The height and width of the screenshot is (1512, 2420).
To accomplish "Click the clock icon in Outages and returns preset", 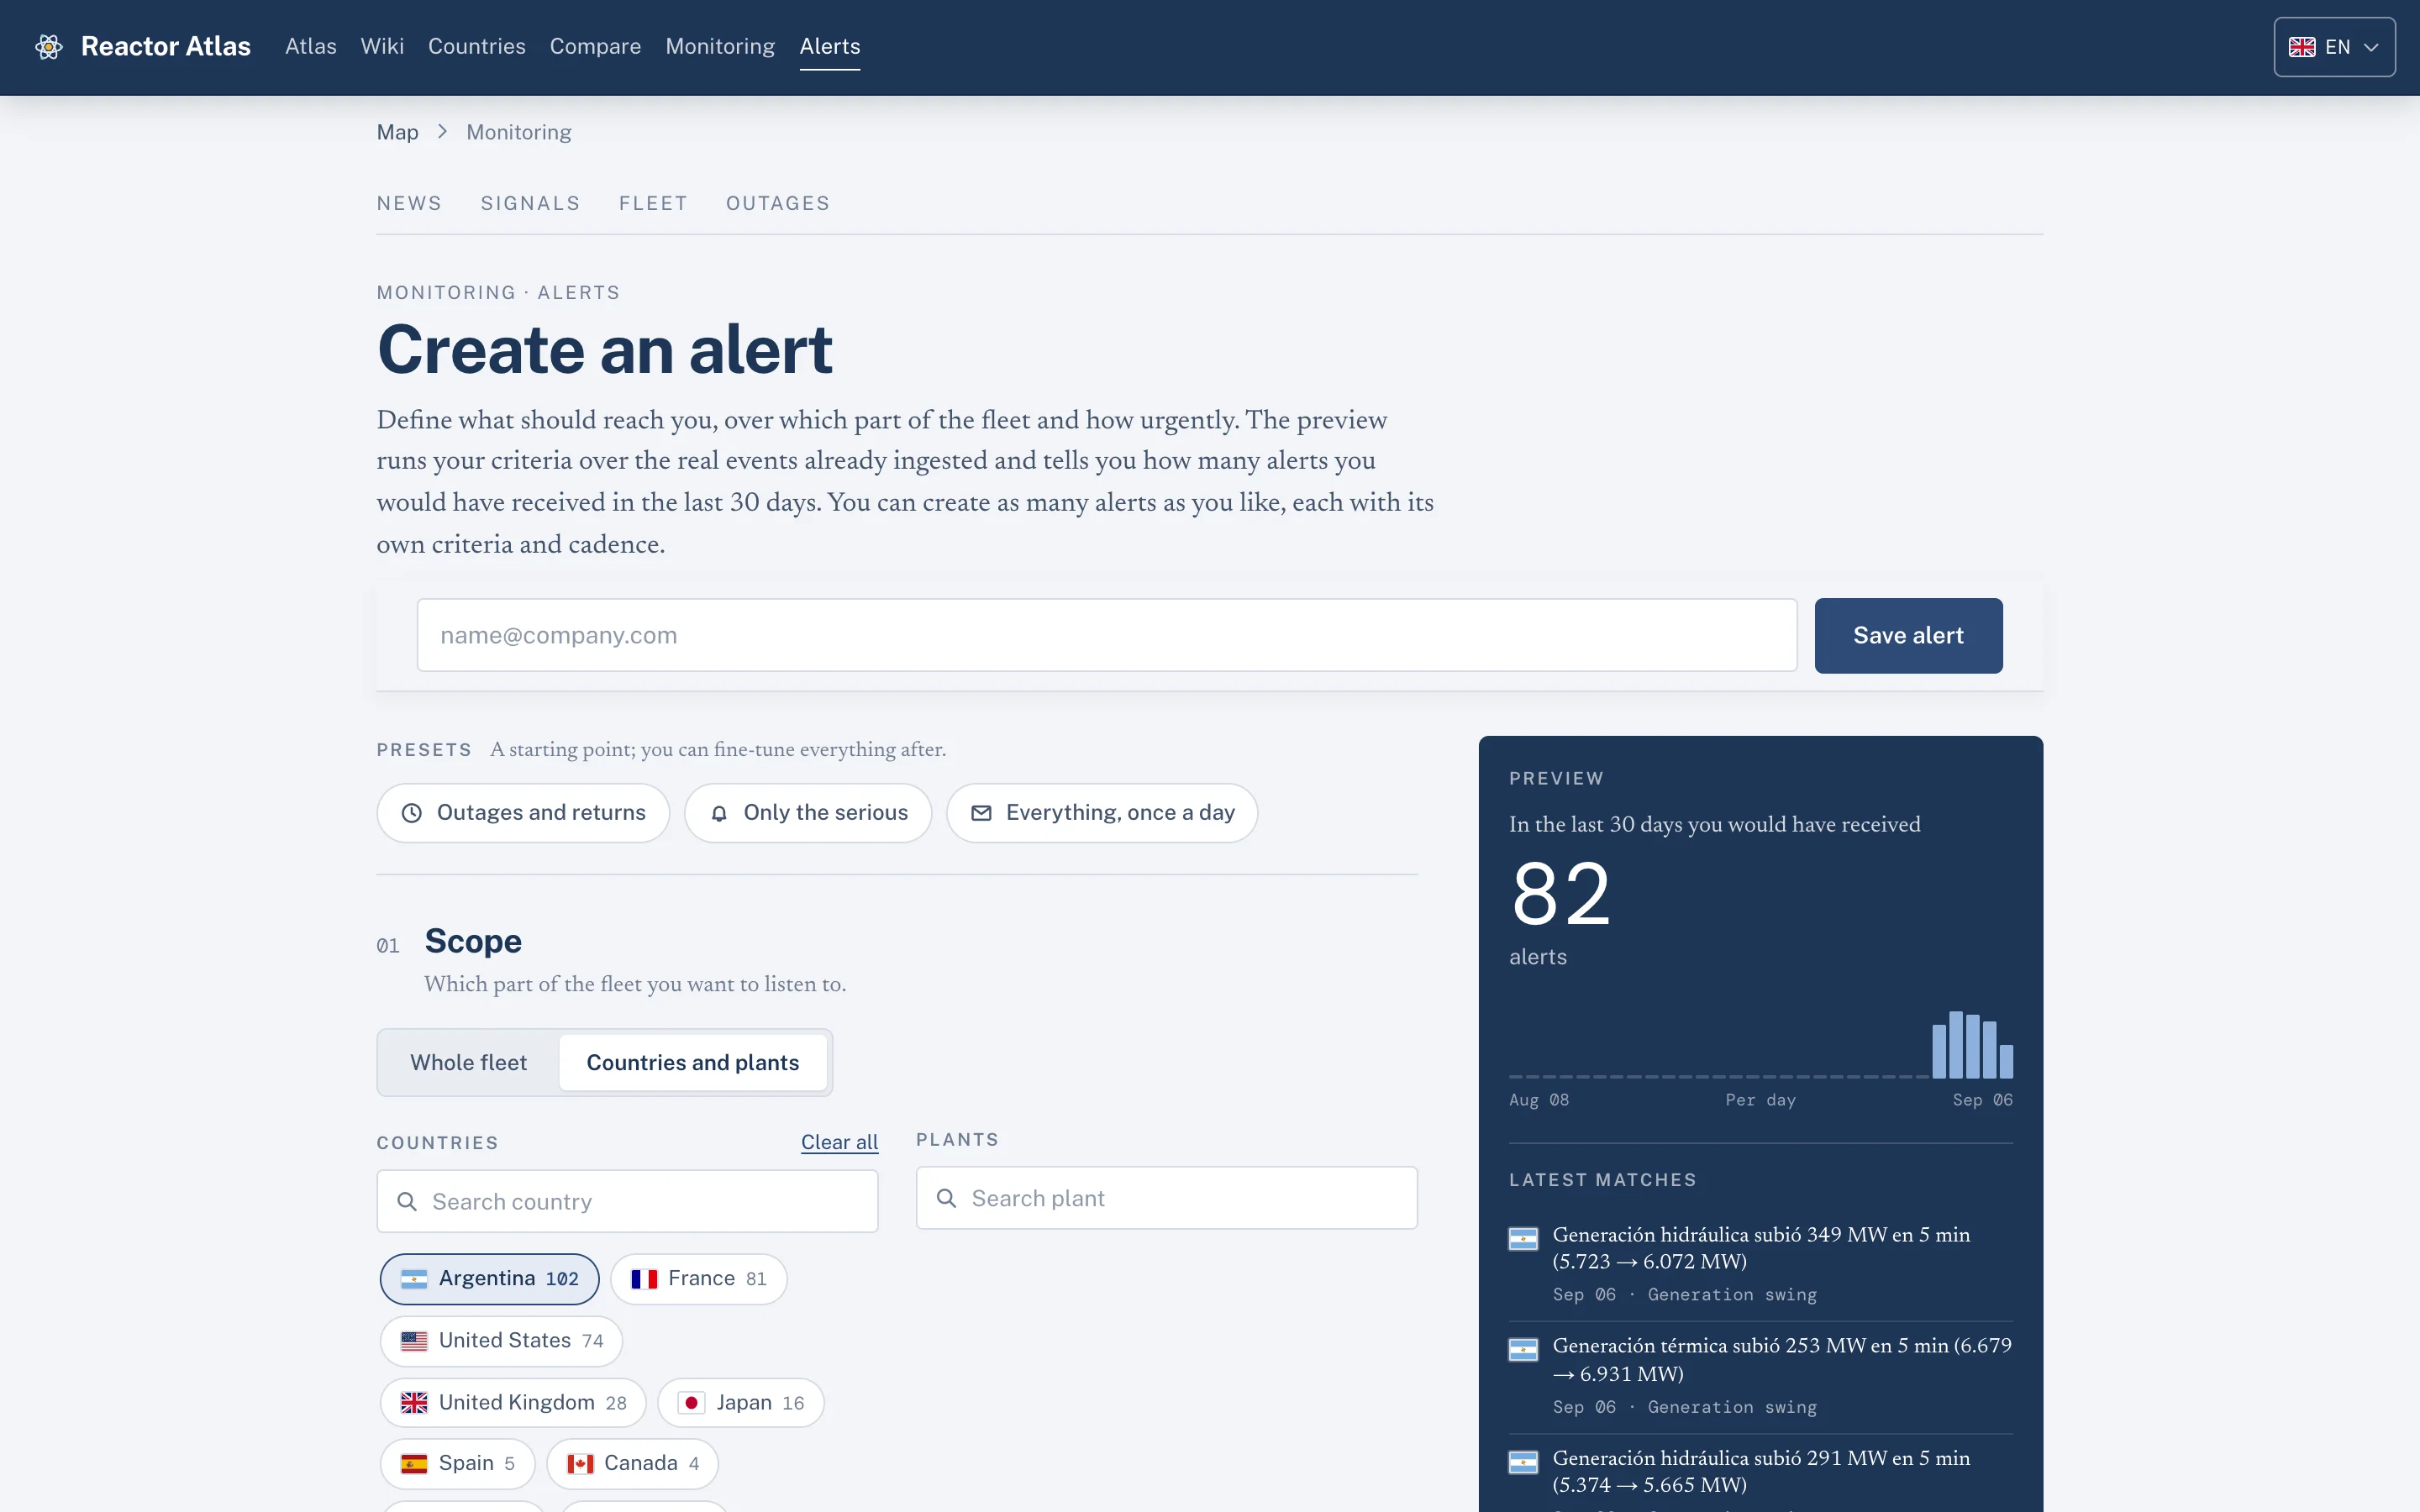I will click(x=411, y=813).
